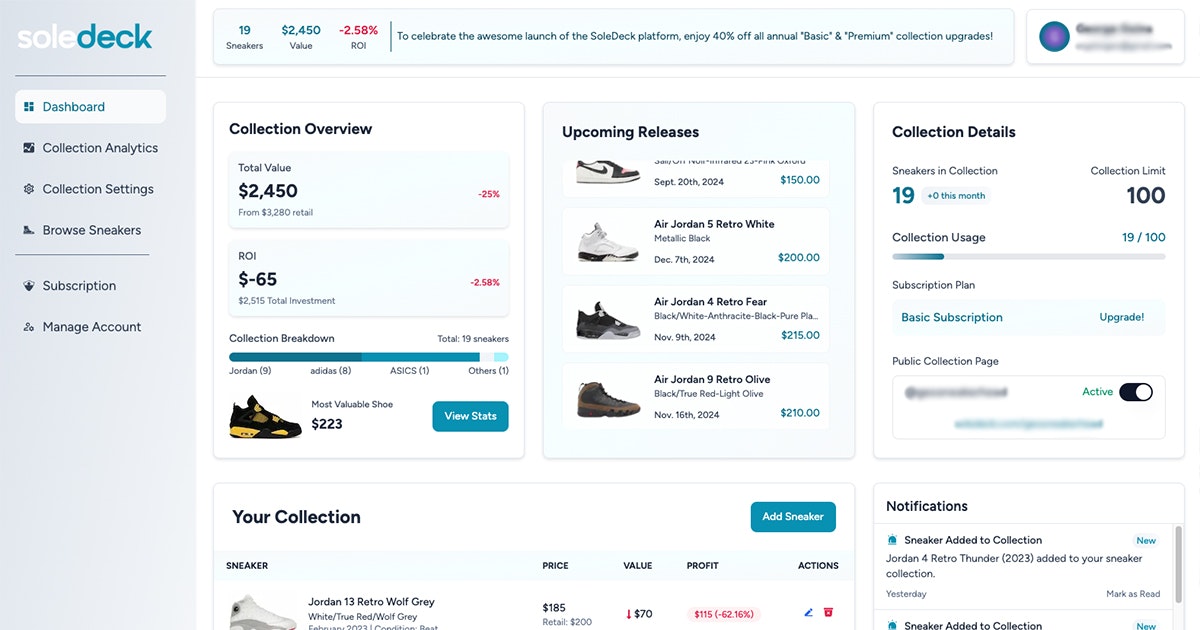The image size is (1200, 630).
Task: Click the red delete icon for Jordan 13
Action: [828, 612]
